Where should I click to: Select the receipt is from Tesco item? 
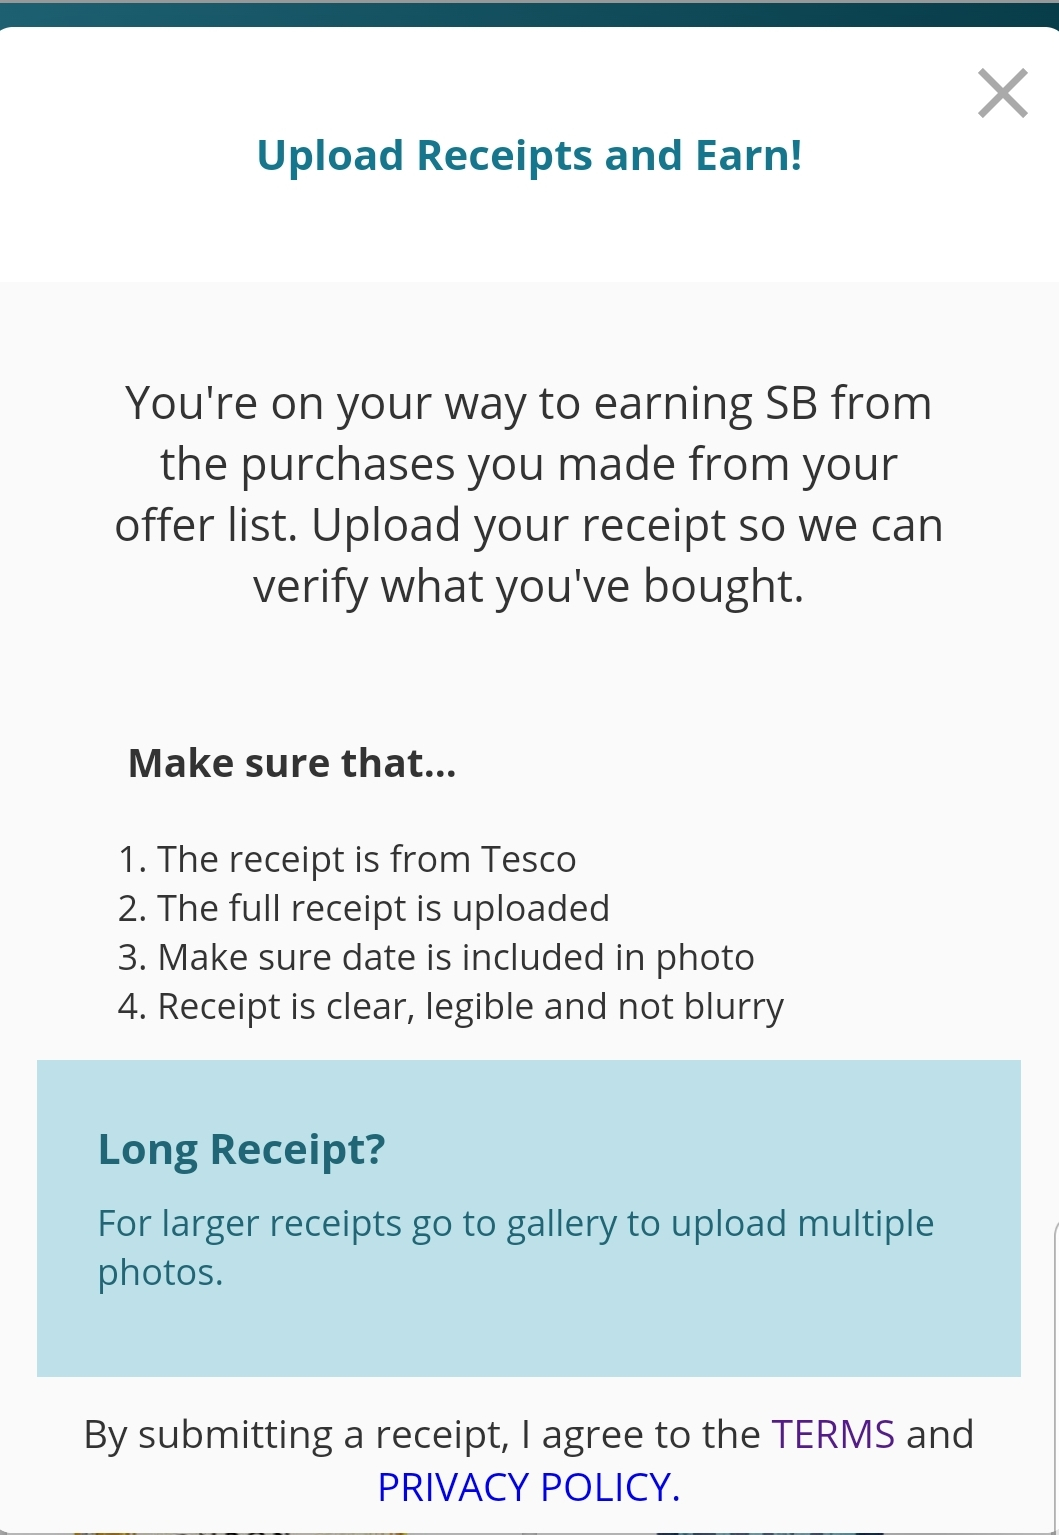tap(347, 859)
